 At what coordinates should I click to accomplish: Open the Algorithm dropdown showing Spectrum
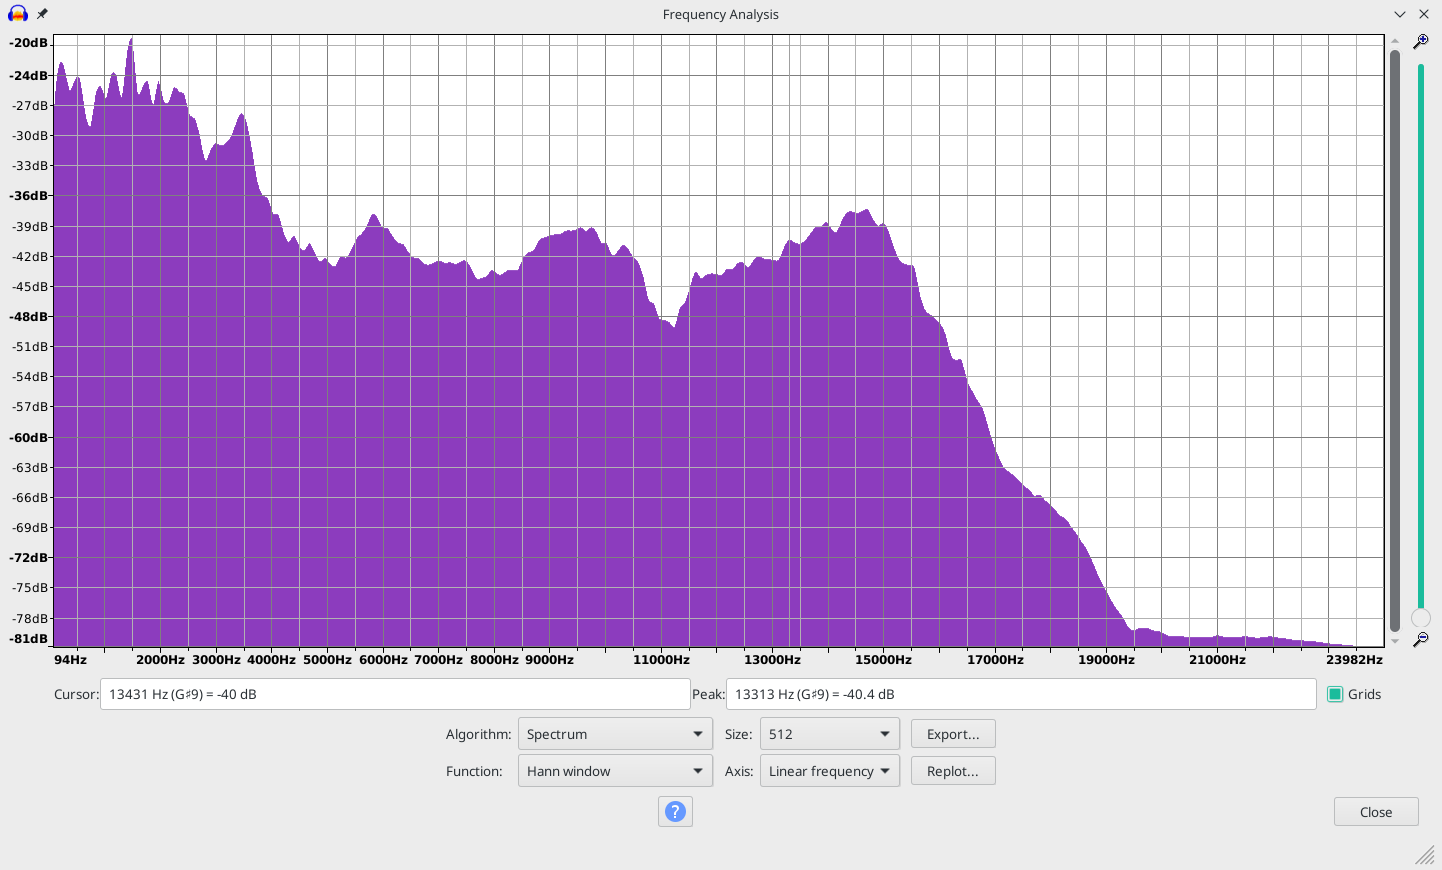[x=615, y=734]
